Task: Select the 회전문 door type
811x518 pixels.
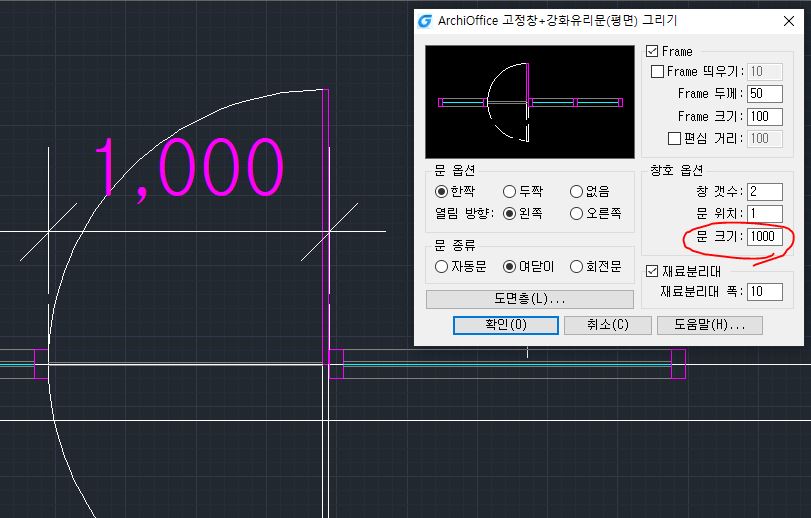Action: tap(577, 267)
